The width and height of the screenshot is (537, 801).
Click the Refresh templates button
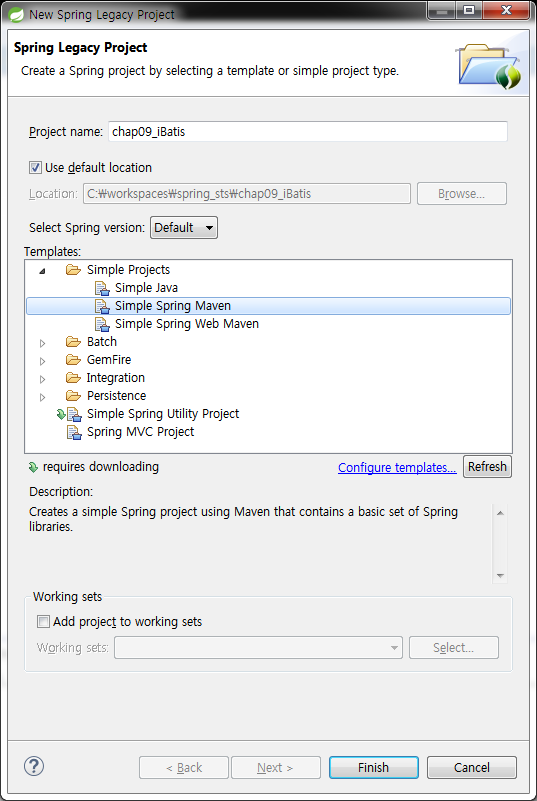(487, 466)
